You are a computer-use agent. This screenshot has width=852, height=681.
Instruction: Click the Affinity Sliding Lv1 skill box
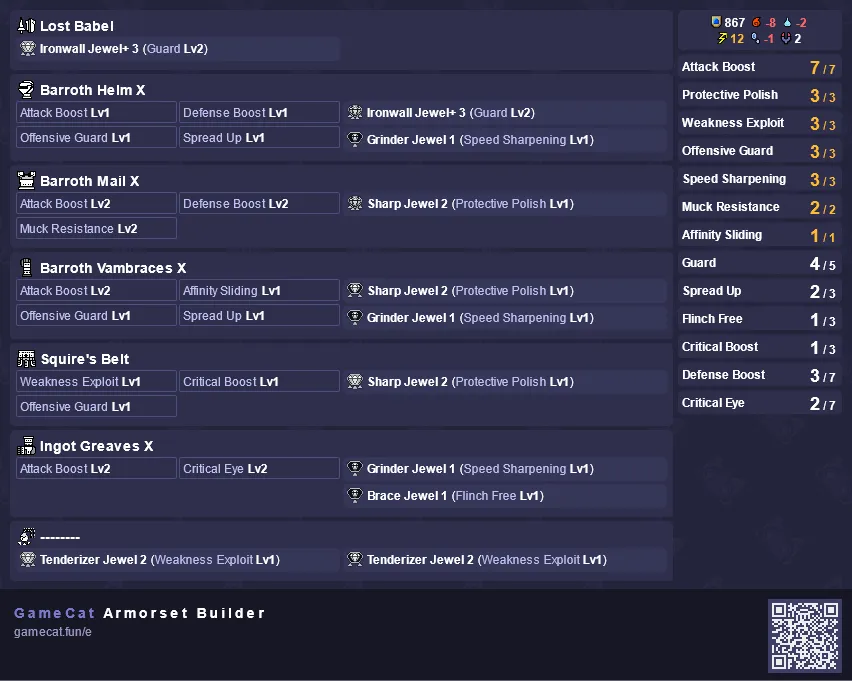pyautogui.click(x=259, y=290)
